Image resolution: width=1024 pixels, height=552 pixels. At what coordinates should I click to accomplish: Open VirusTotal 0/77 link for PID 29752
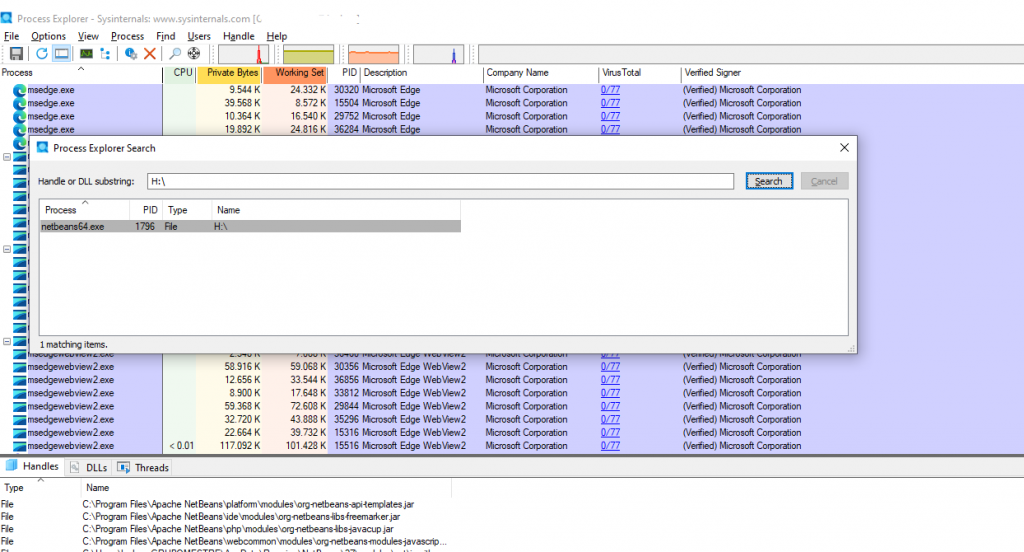[610, 116]
